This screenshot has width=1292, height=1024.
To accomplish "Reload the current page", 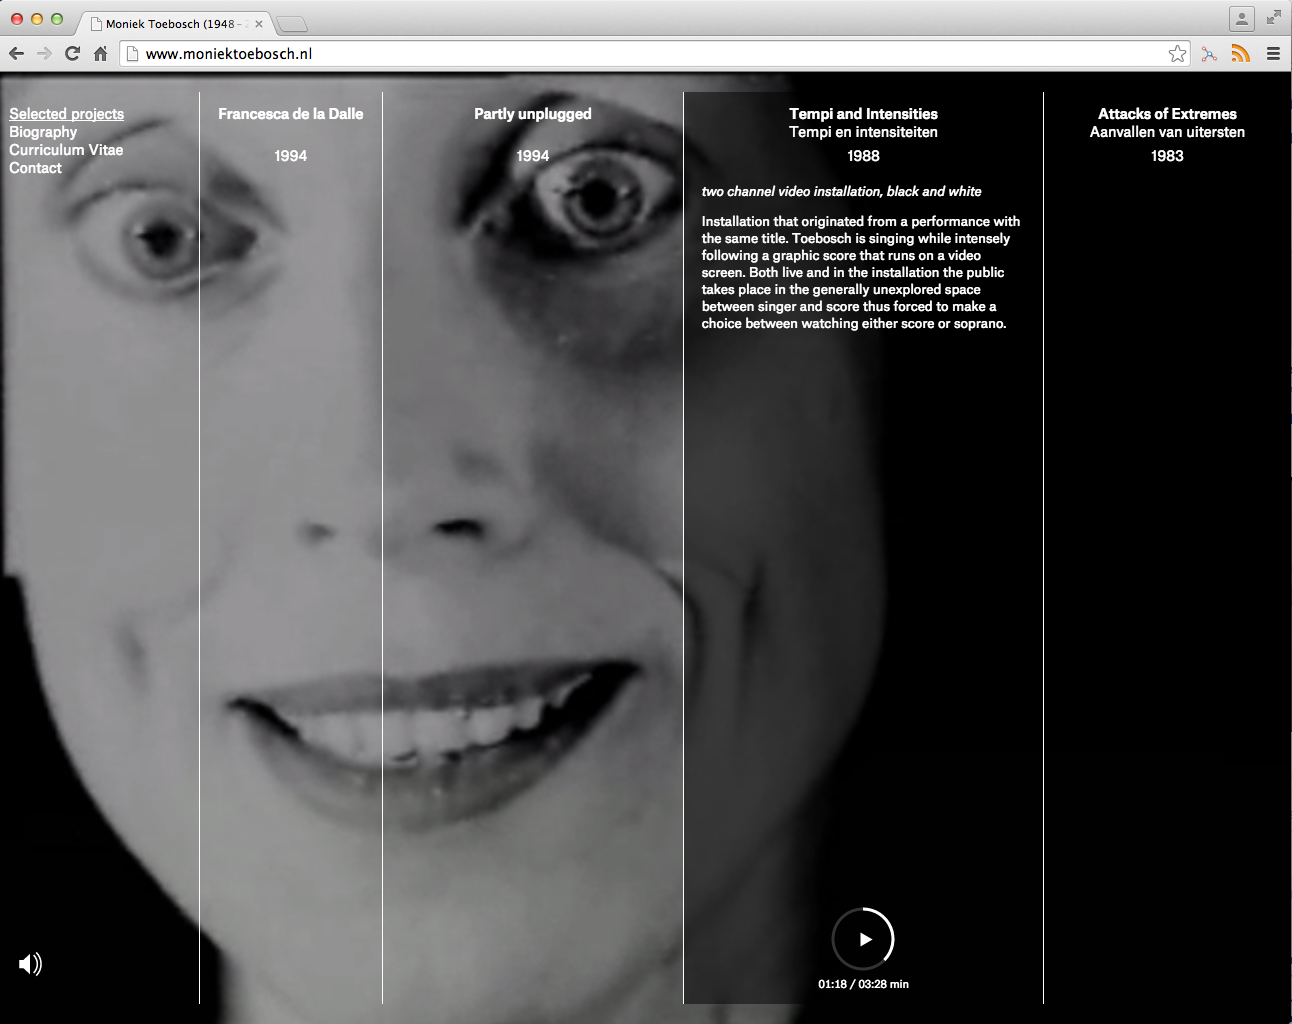I will [x=72, y=54].
